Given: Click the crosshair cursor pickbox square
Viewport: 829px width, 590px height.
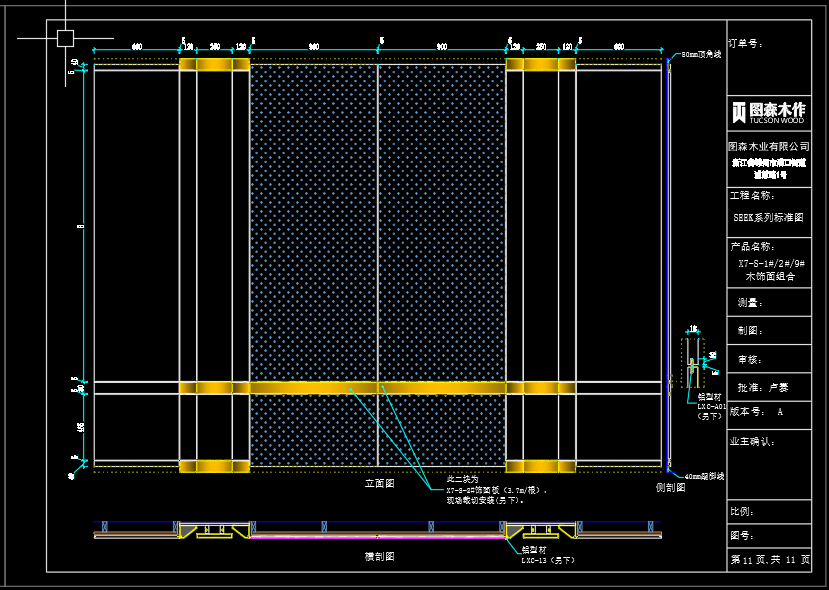Looking at the screenshot, I should click(65, 39).
